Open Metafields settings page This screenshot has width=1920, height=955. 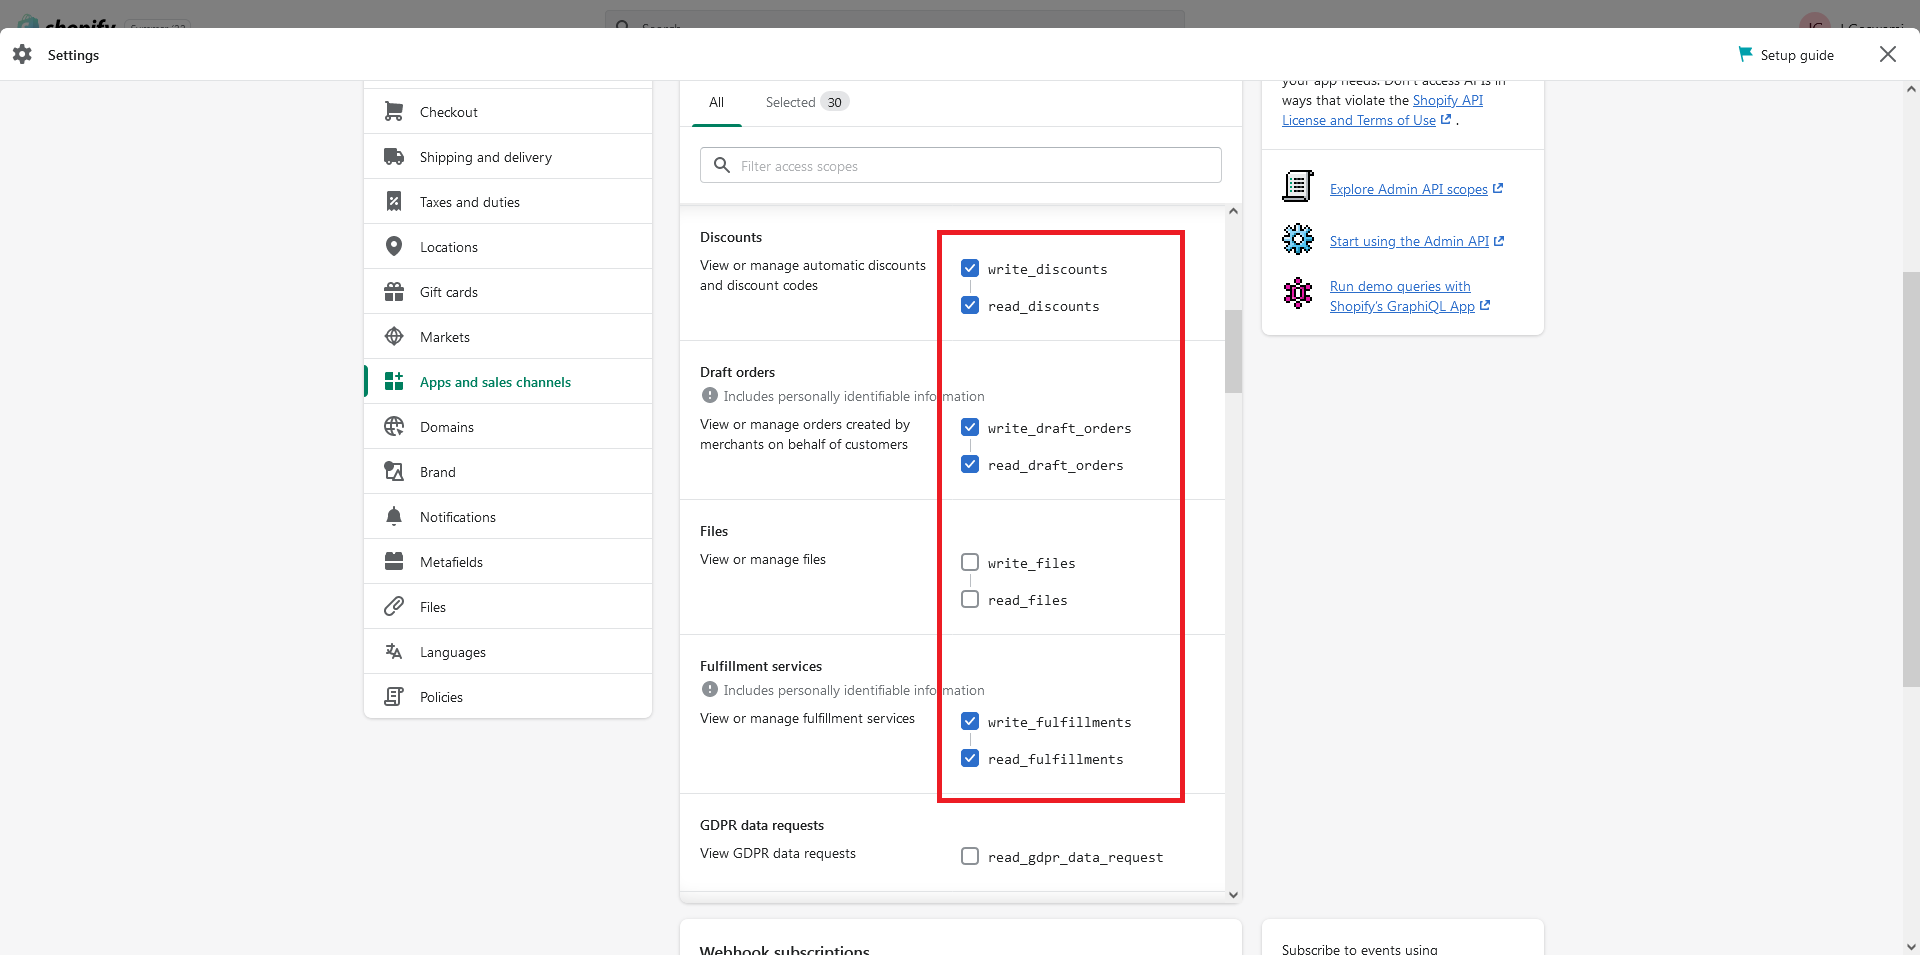tap(508, 562)
